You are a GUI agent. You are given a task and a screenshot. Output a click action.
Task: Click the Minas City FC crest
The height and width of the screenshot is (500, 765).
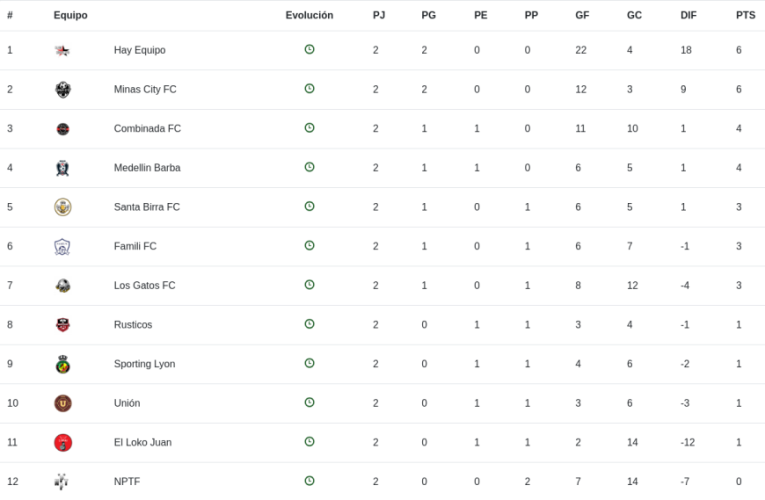[62, 89]
